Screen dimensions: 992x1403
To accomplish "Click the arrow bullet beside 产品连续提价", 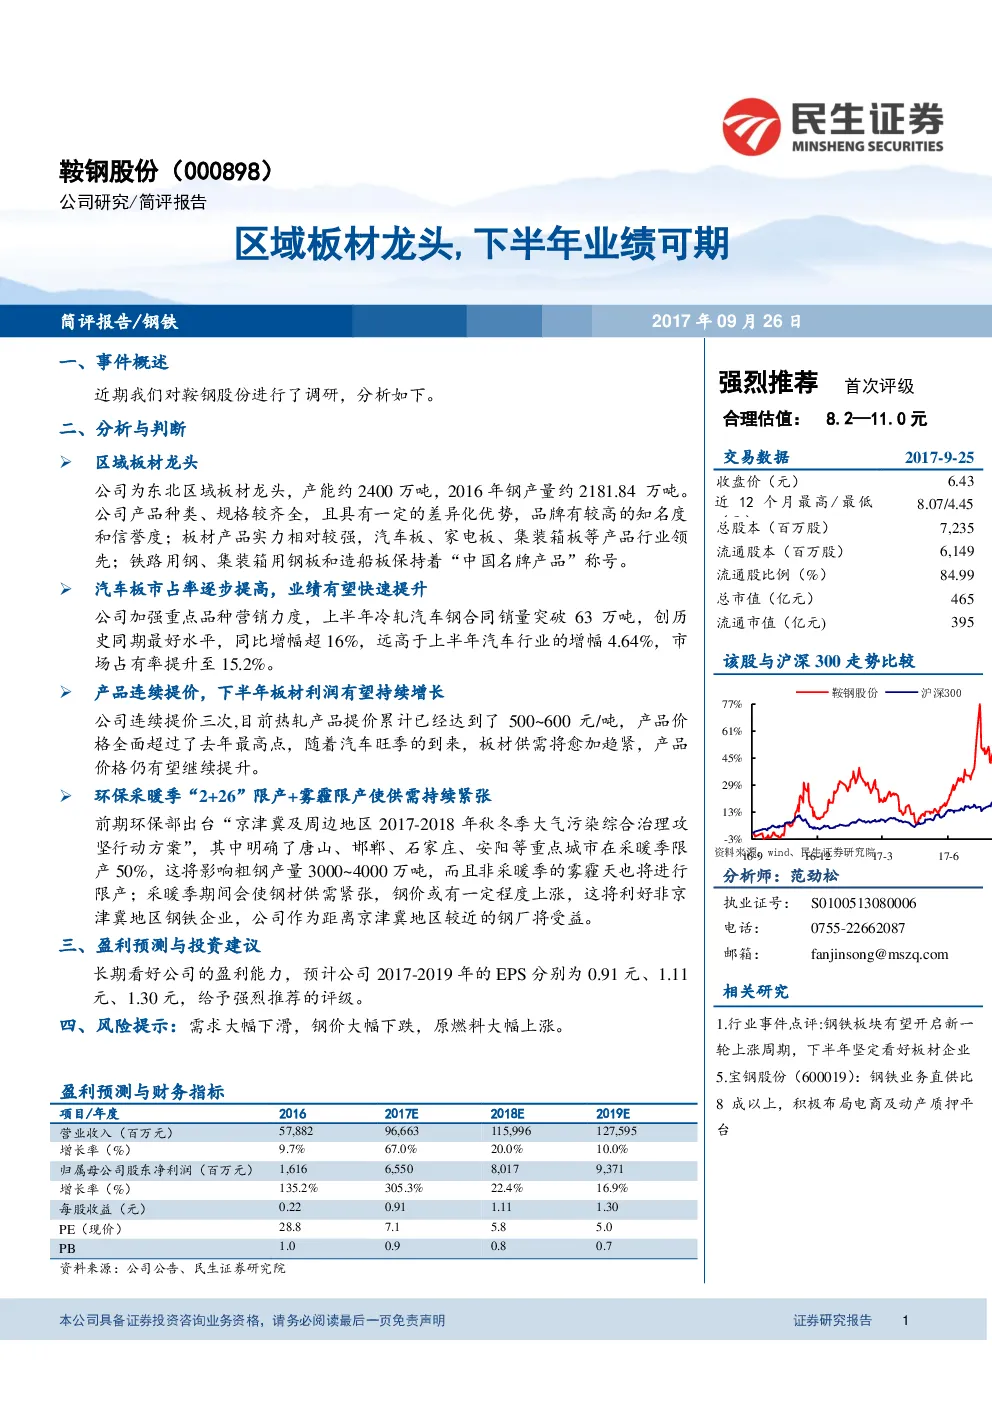I will [x=66, y=692].
